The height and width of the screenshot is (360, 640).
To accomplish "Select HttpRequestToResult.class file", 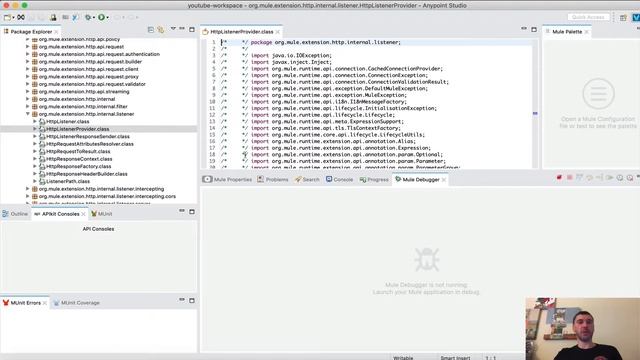I will pyautogui.click(x=78, y=151).
